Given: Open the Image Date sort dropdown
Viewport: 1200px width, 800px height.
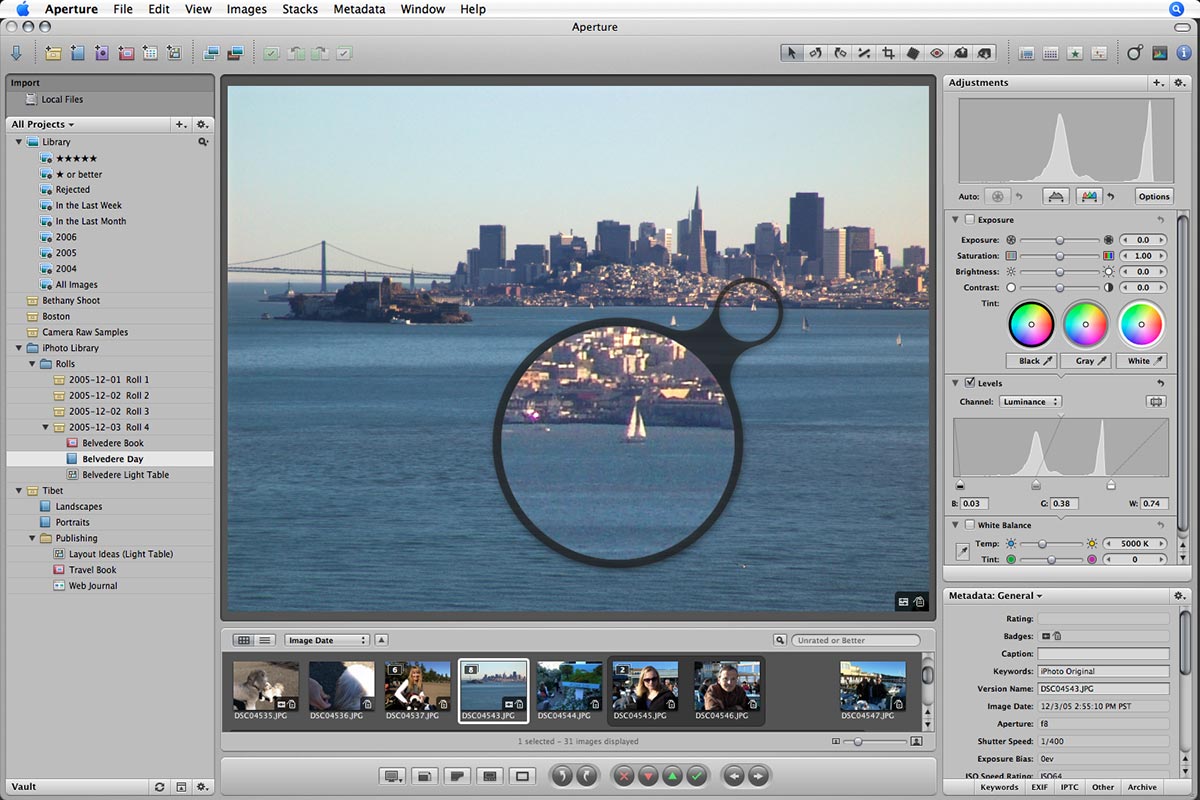Looking at the screenshot, I should [326, 640].
